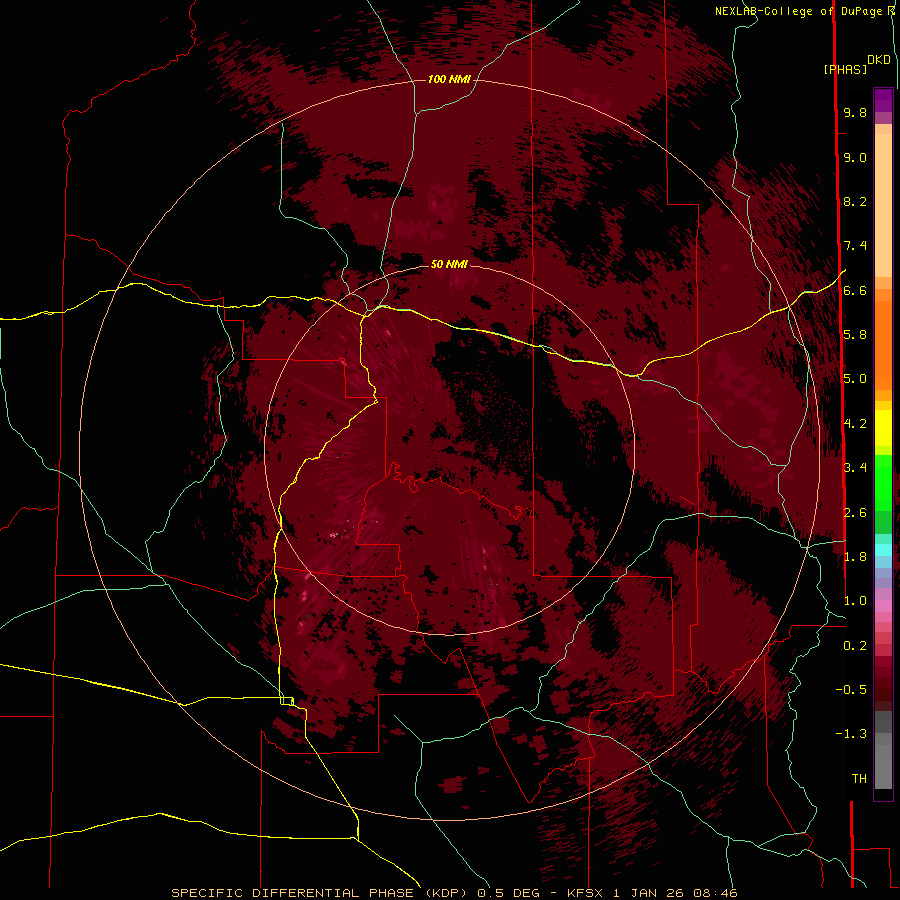This screenshot has height=900, width=900.
Task: Click the 50 NMI range ring label
Action: [x=449, y=264]
